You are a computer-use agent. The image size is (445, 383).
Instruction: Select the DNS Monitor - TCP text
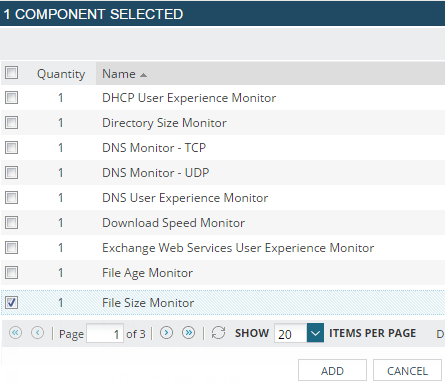154,148
